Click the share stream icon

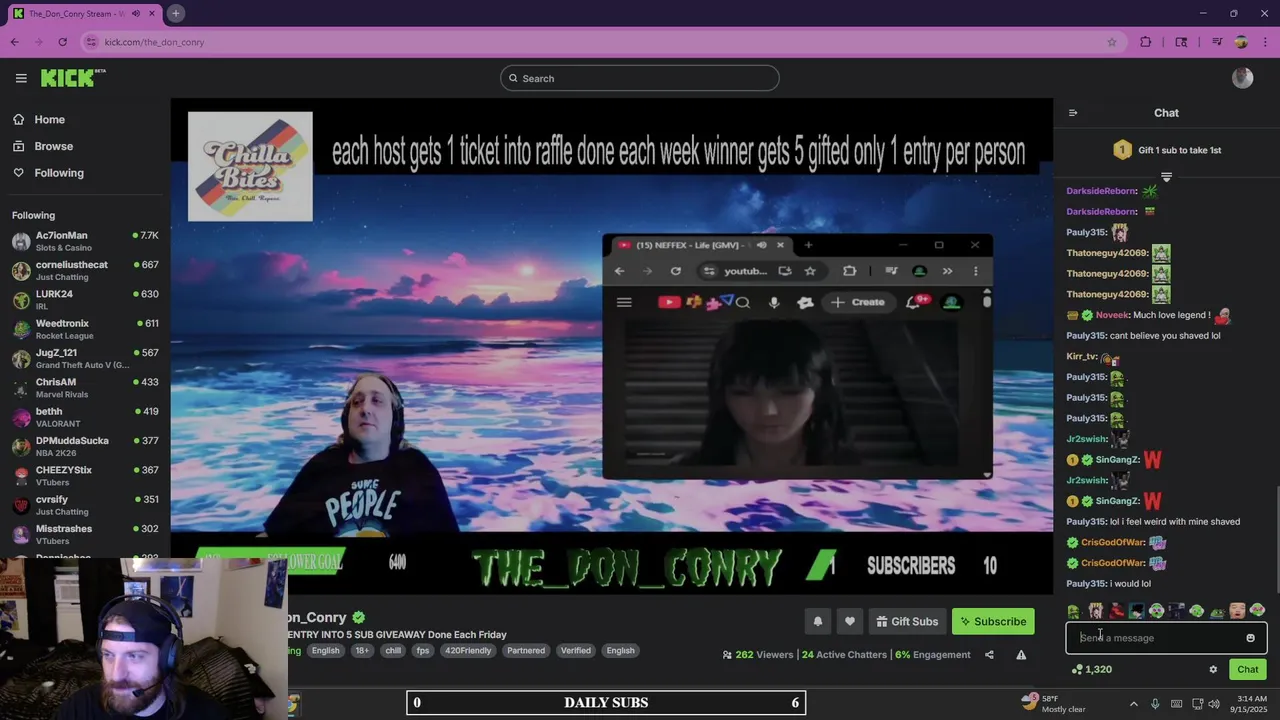tap(989, 655)
